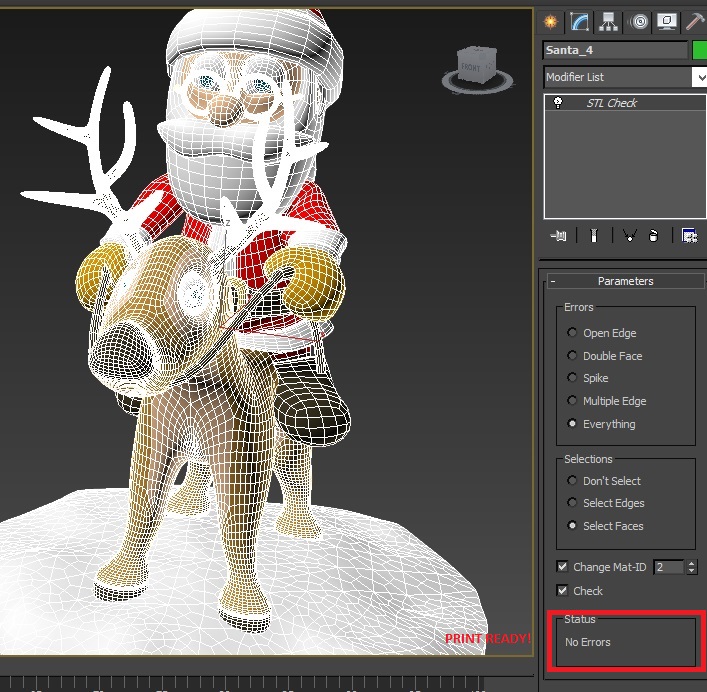Select the Spike radio button

tap(572, 377)
